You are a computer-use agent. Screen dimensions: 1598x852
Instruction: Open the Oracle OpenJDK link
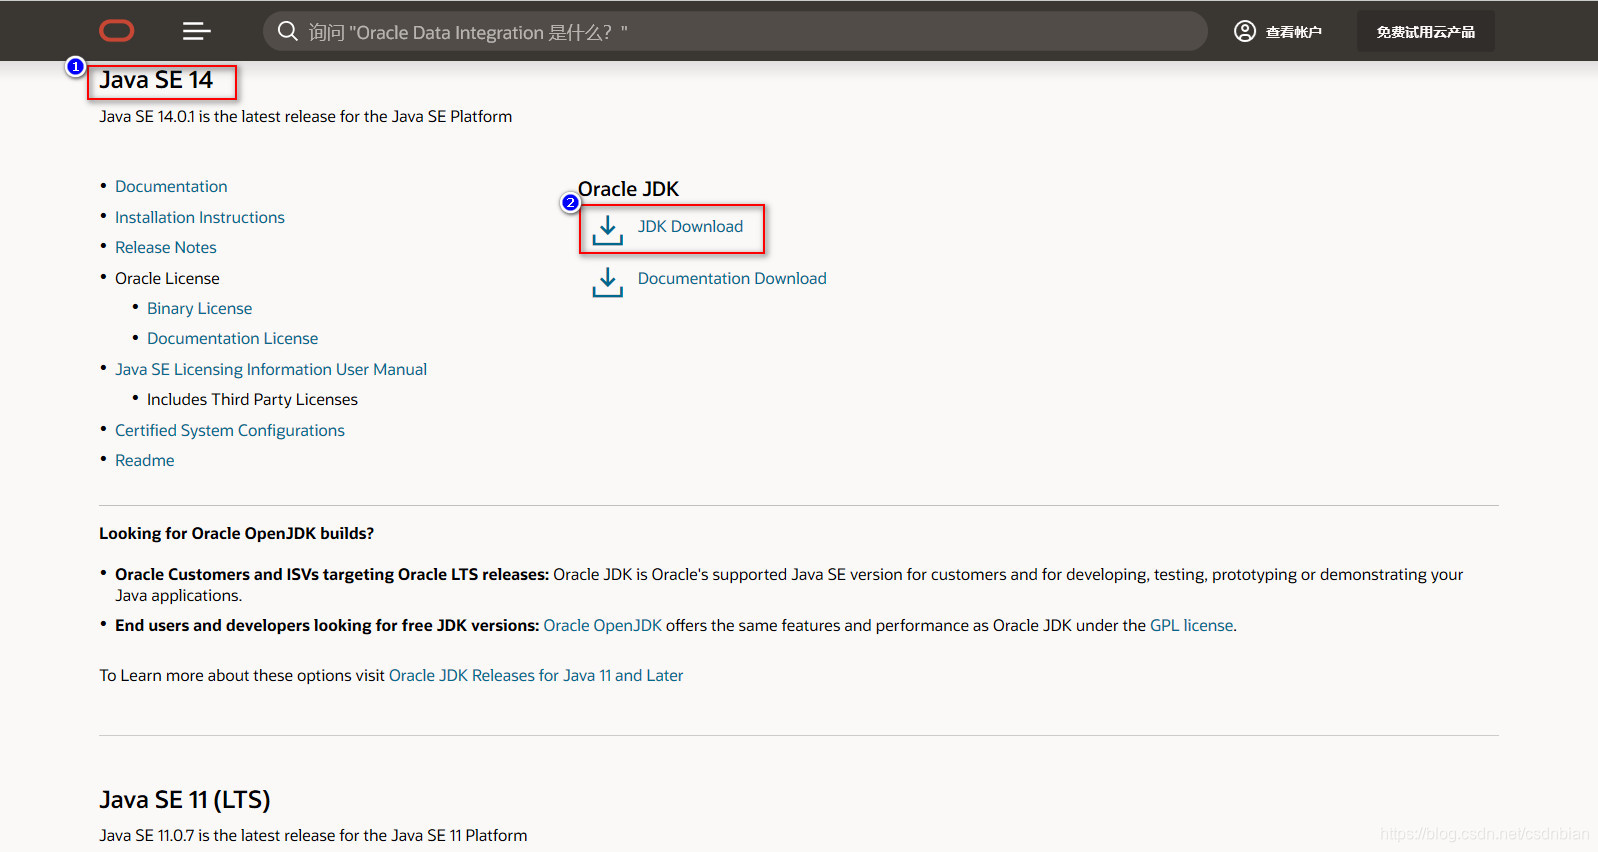pos(602,625)
